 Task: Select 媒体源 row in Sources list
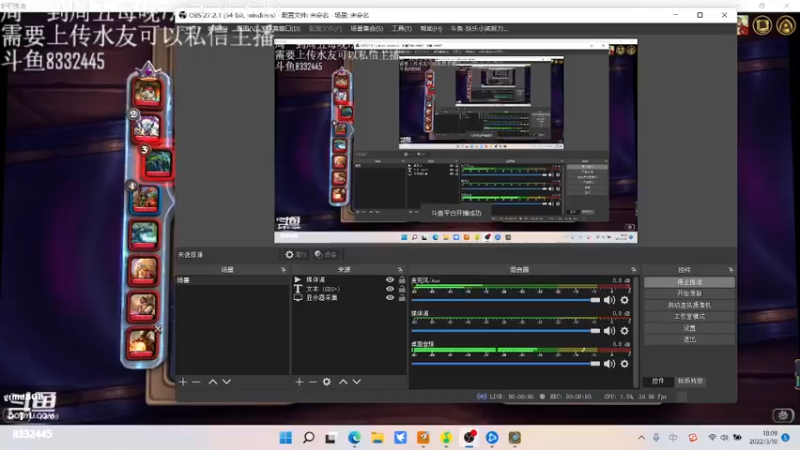click(349, 280)
